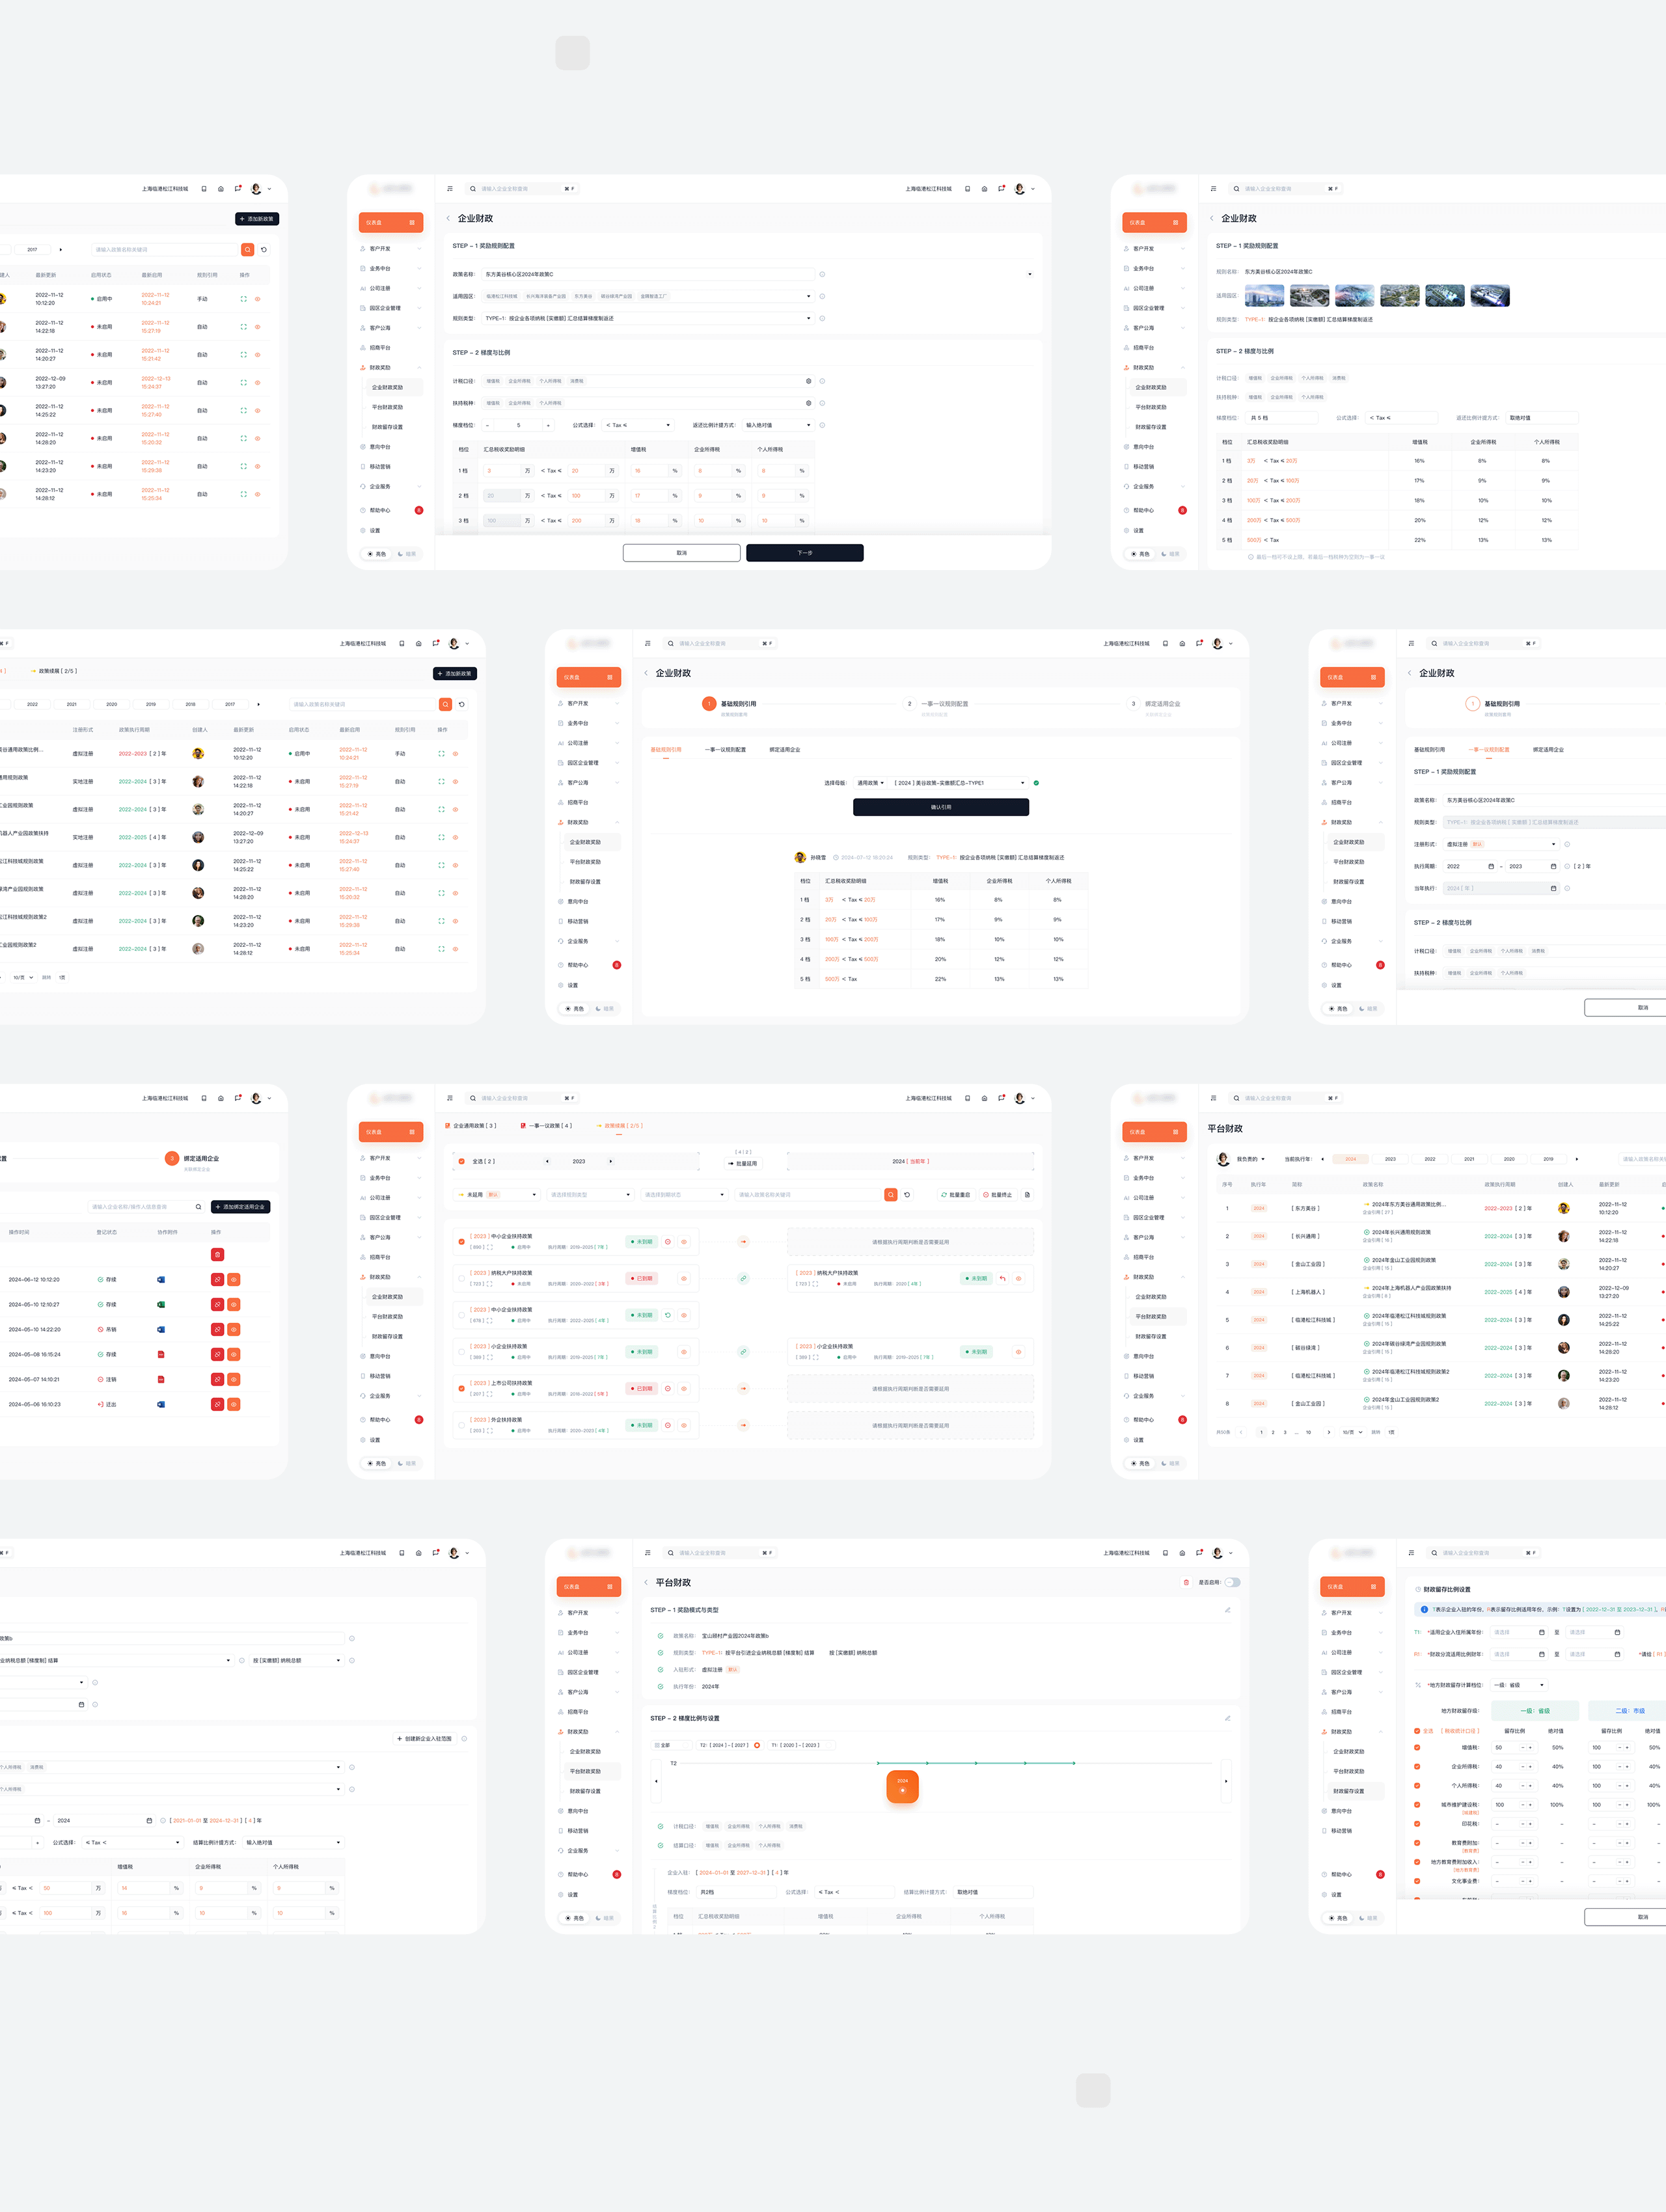Click the eye icon on the 外企扶持政策 card
The image size is (1666, 2212).
click(684, 1425)
